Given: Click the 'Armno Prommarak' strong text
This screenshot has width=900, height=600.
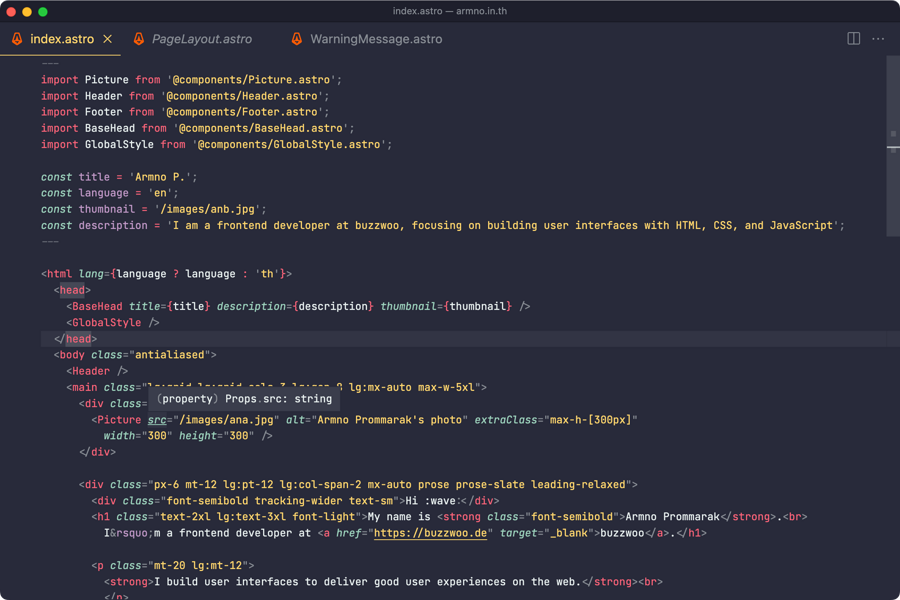Looking at the screenshot, I should pyautogui.click(x=672, y=517).
